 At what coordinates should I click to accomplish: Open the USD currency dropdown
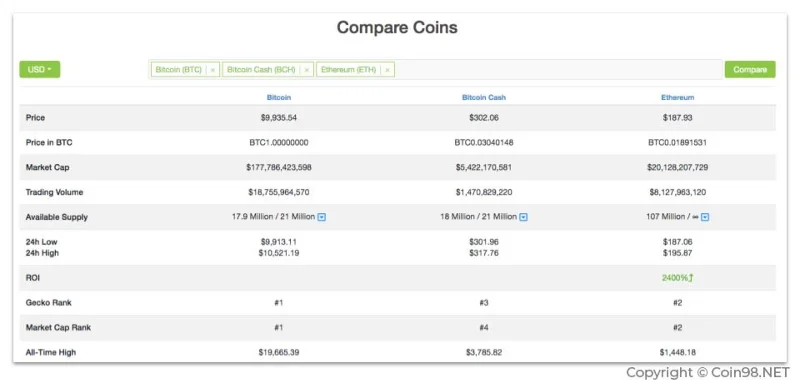pos(40,69)
